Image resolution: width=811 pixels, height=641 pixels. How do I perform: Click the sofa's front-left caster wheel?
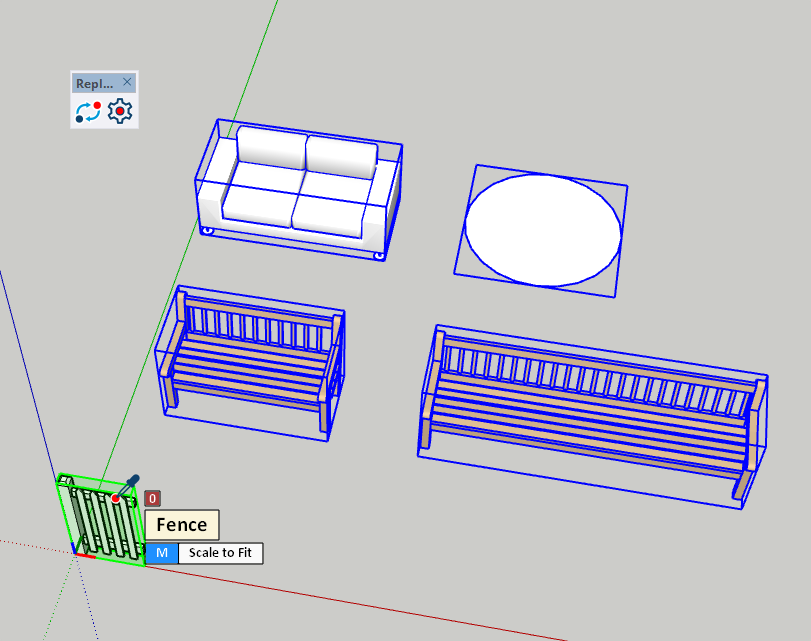tap(207, 231)
